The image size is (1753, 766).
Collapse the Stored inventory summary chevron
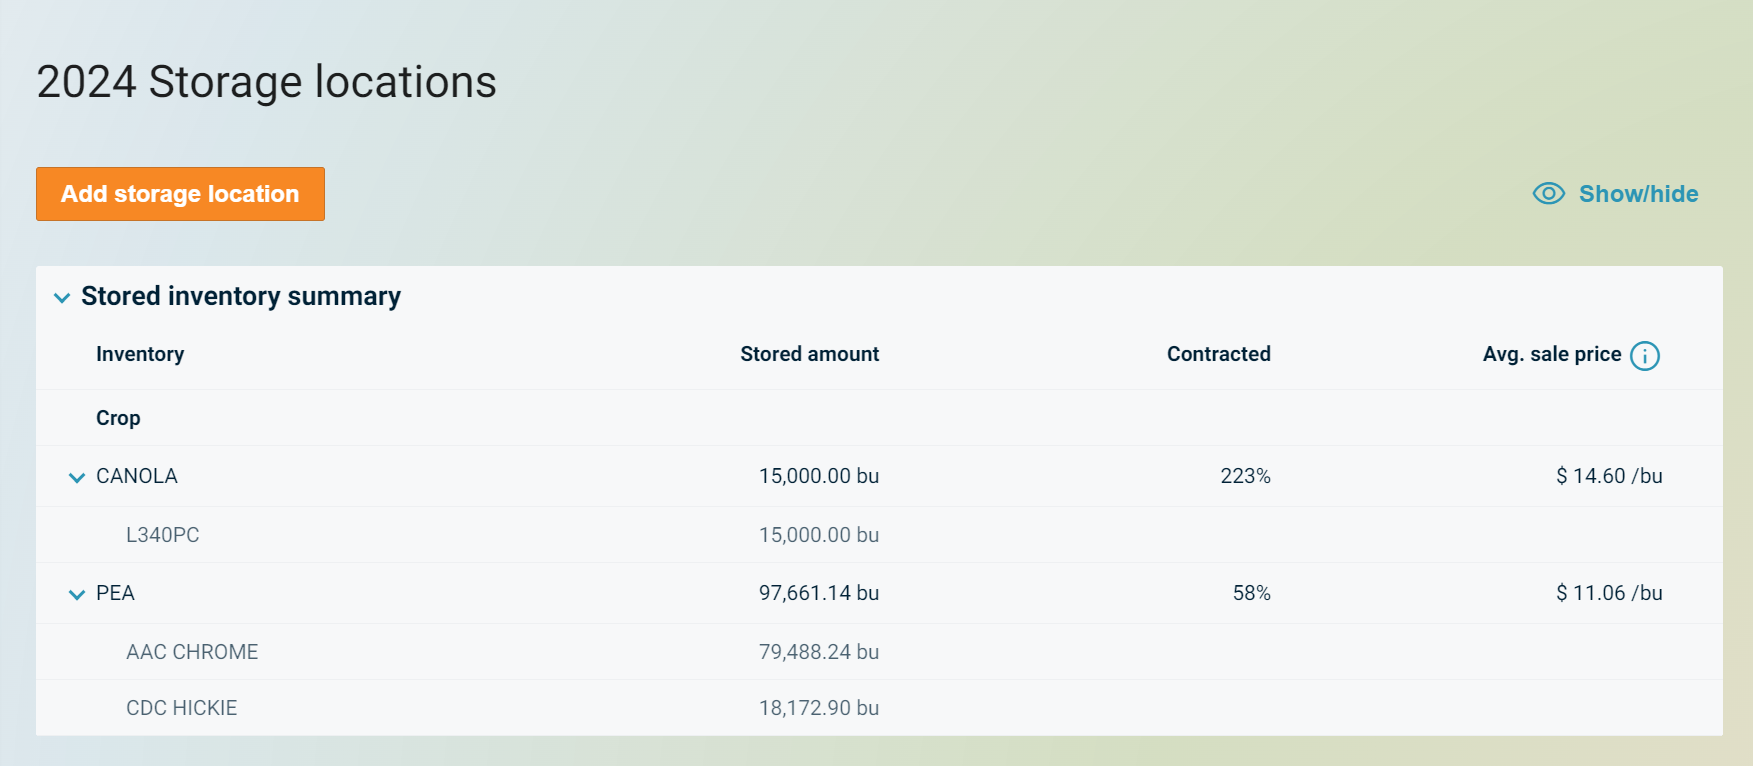(62, 298)
